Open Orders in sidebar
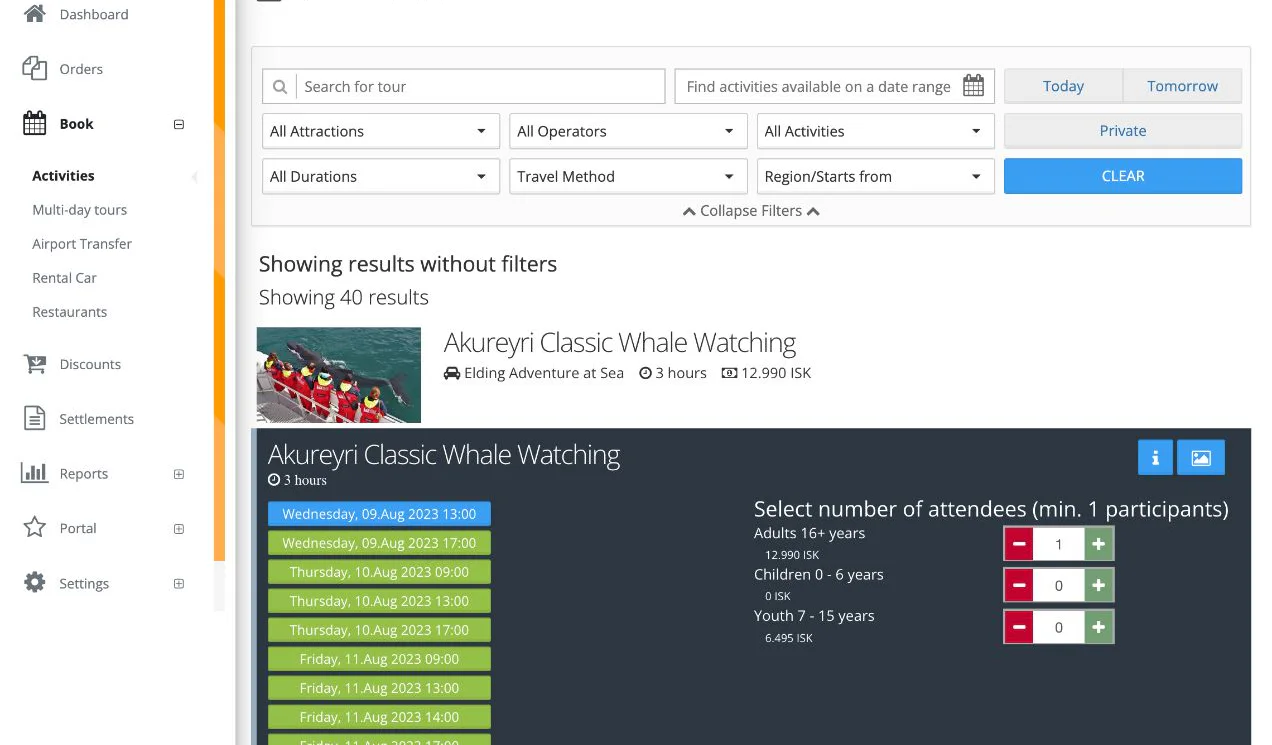 (x=81, y=69)
